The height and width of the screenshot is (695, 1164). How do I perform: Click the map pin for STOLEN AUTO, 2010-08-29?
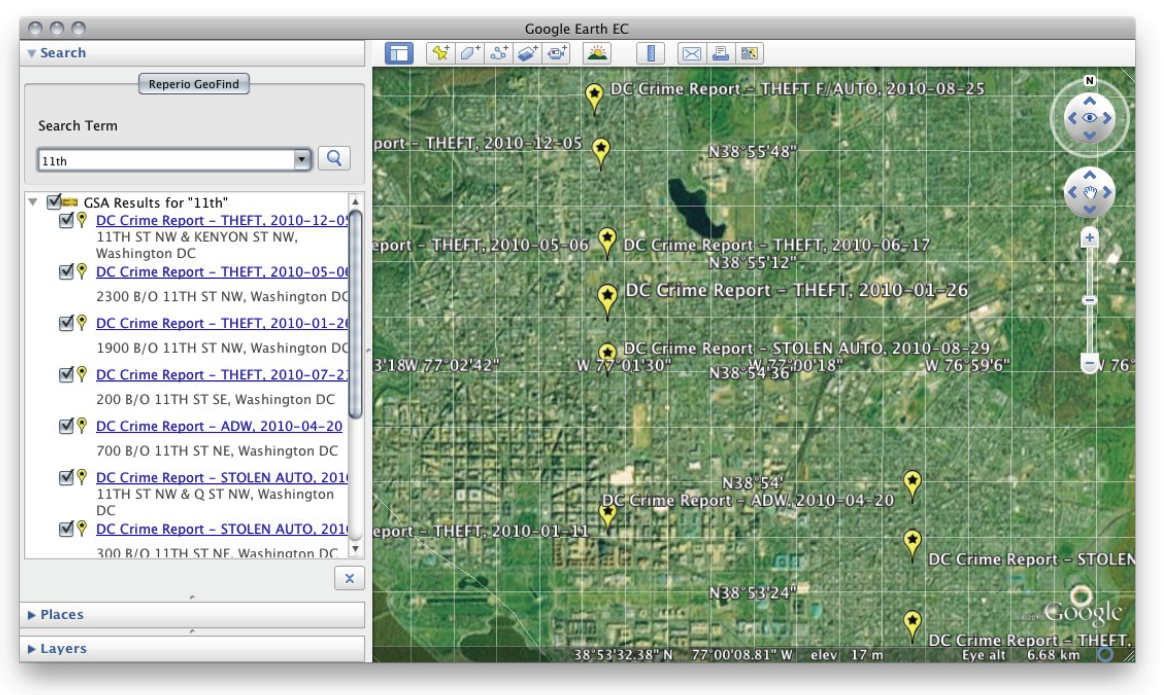tap(607, 355)
